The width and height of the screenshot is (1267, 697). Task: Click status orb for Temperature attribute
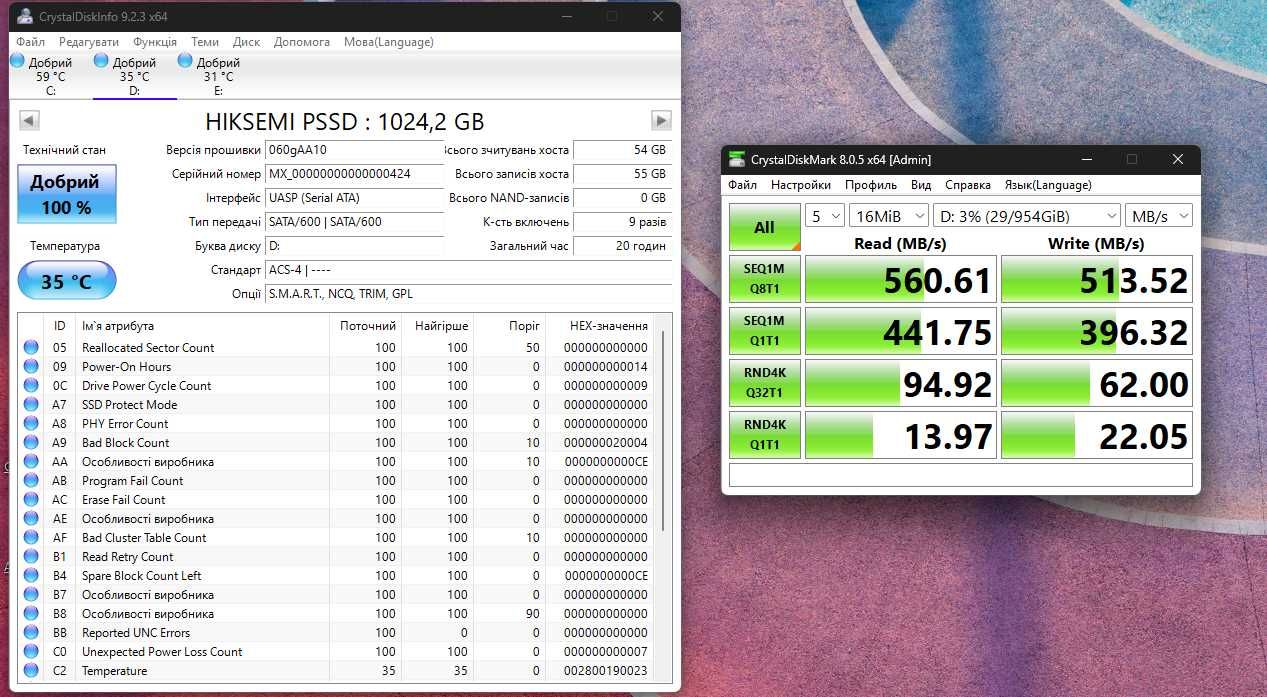click(x=31, y=671)
